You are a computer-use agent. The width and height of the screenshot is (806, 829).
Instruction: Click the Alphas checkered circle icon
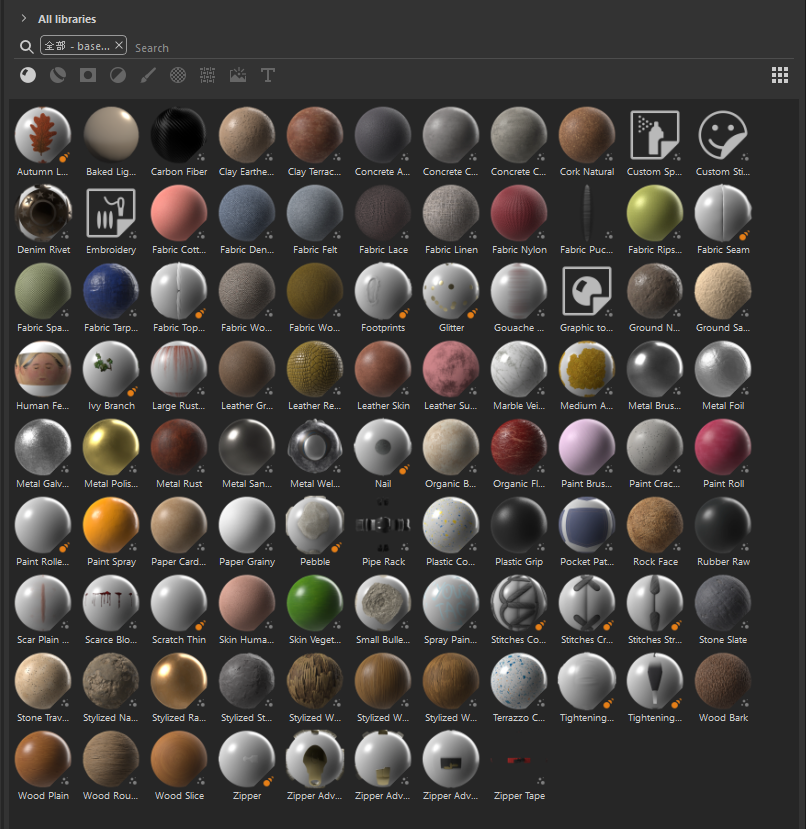tap(178, 75)
